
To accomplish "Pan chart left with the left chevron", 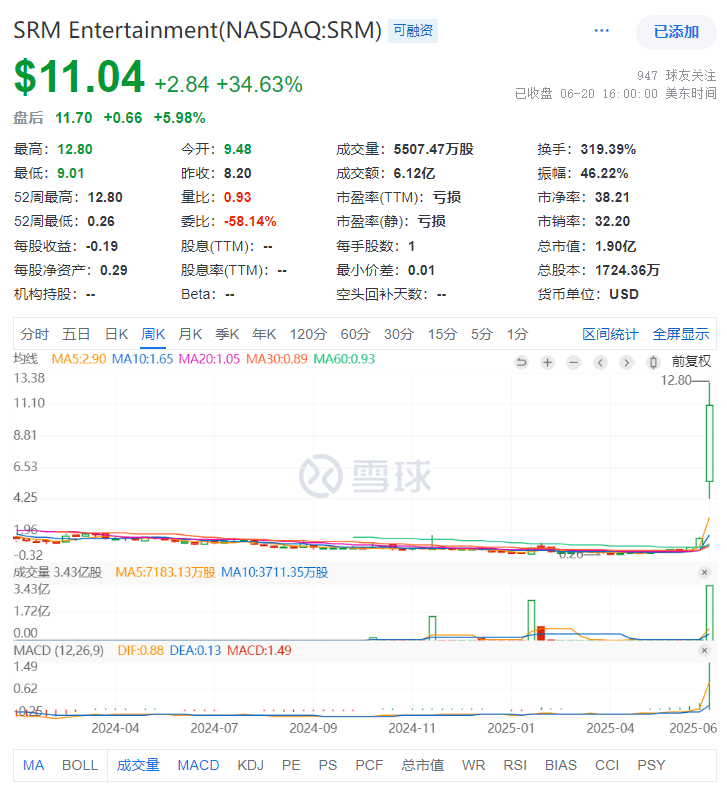I will point(600,363).
